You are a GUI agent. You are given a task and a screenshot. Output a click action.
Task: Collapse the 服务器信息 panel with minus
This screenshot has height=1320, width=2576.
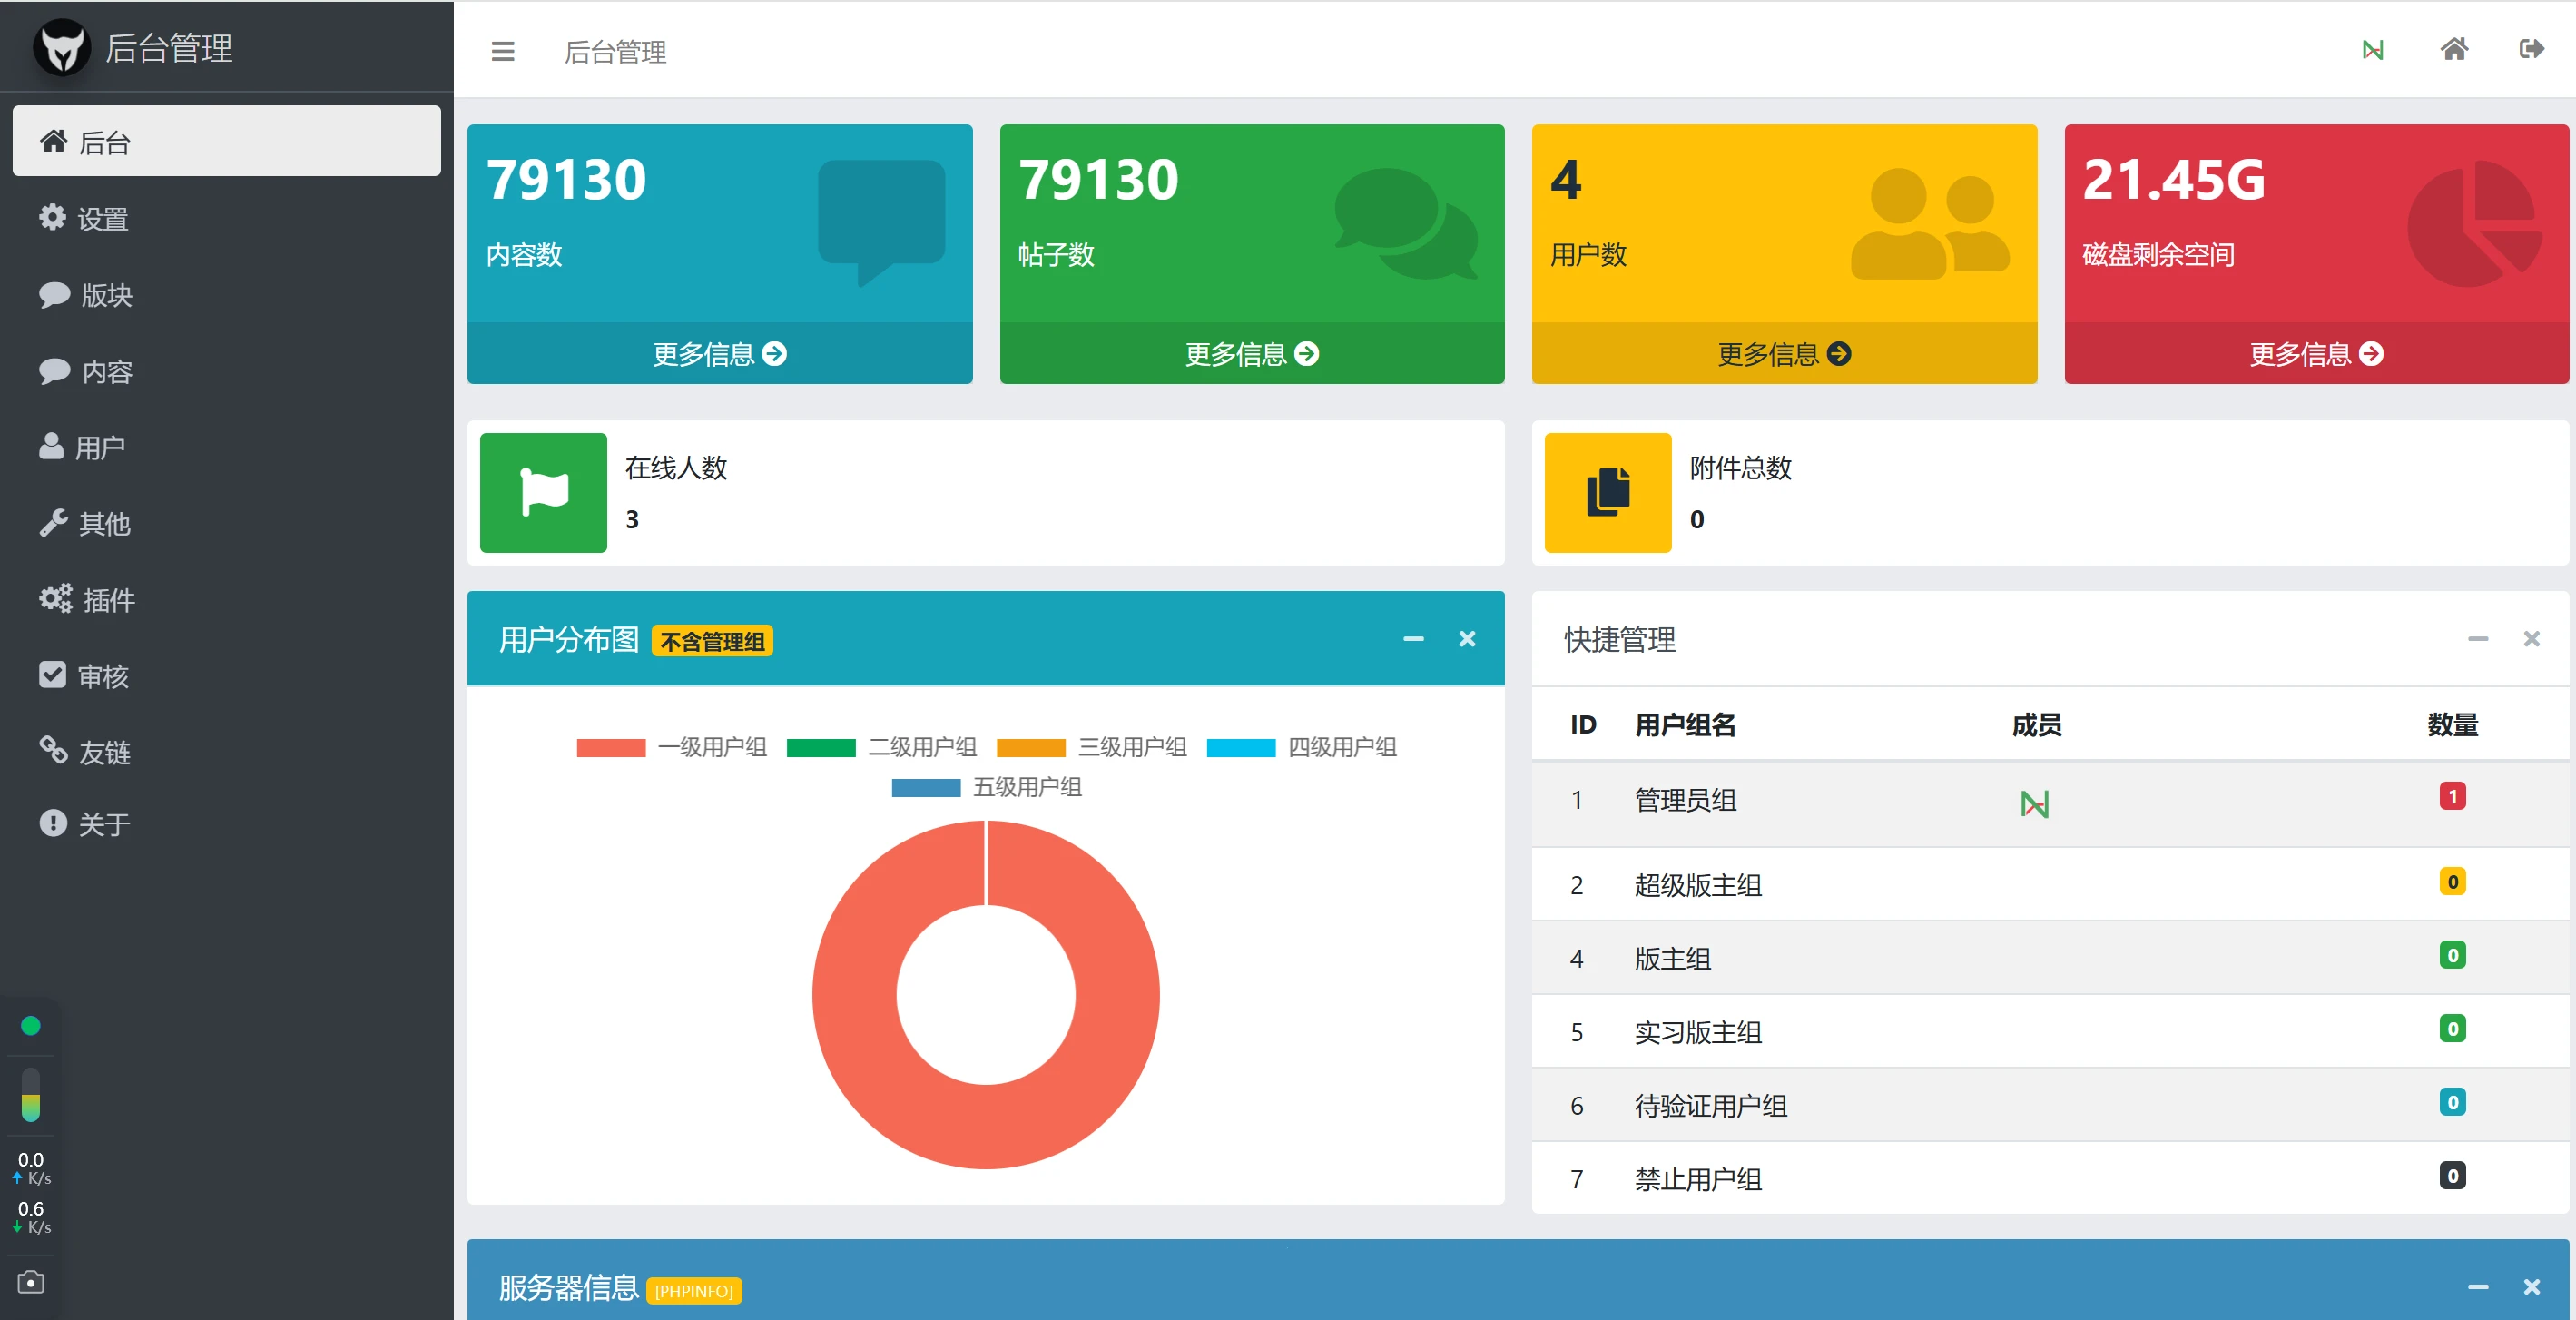pyautogui.click(x=2477, y=1287)
